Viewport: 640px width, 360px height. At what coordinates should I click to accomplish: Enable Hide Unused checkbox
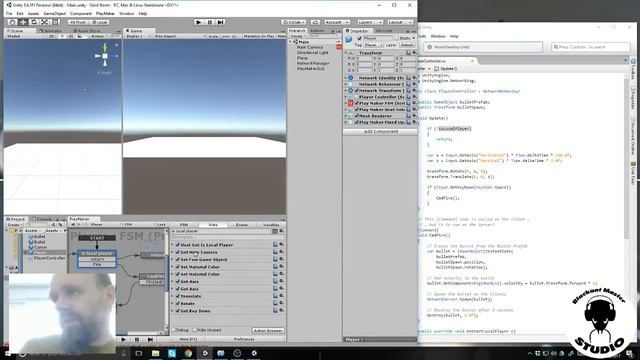pyautogui.click(x=195, y=330)
